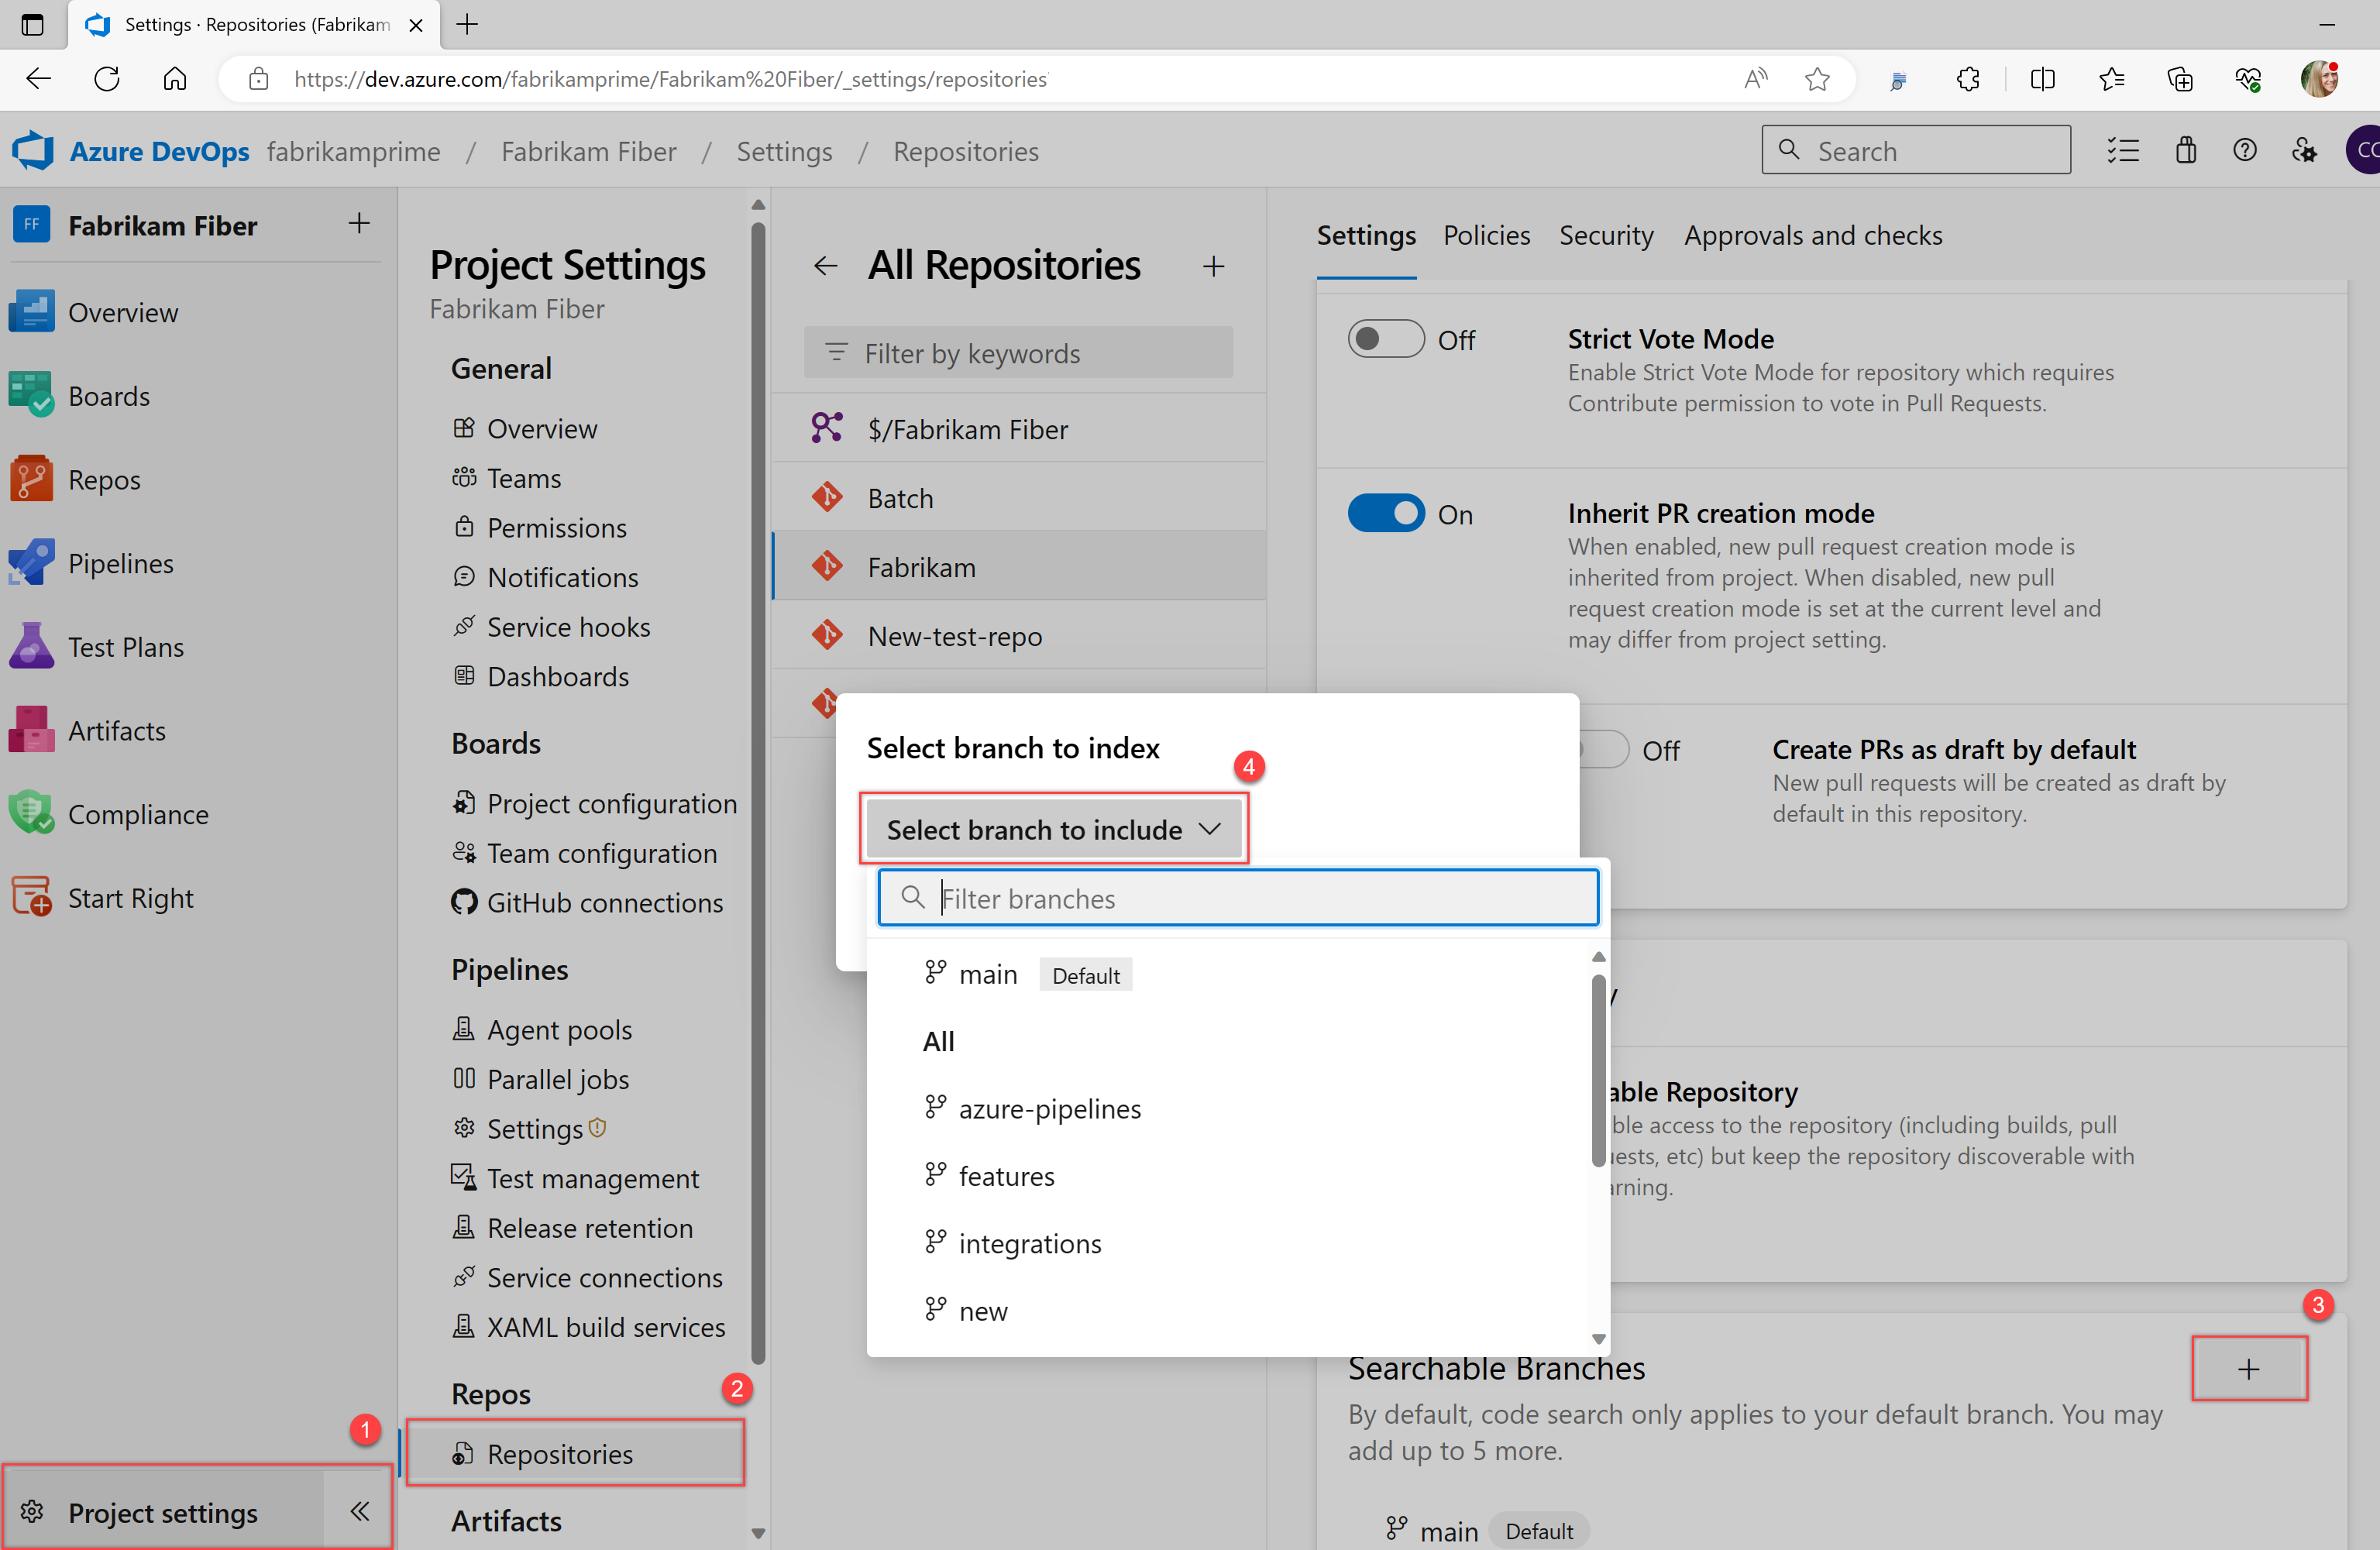Image resolution: width=2380 pixels, height=1550 pixels.
Task: Toggle Create PRs as draft by default
Action: (1596, 749)
